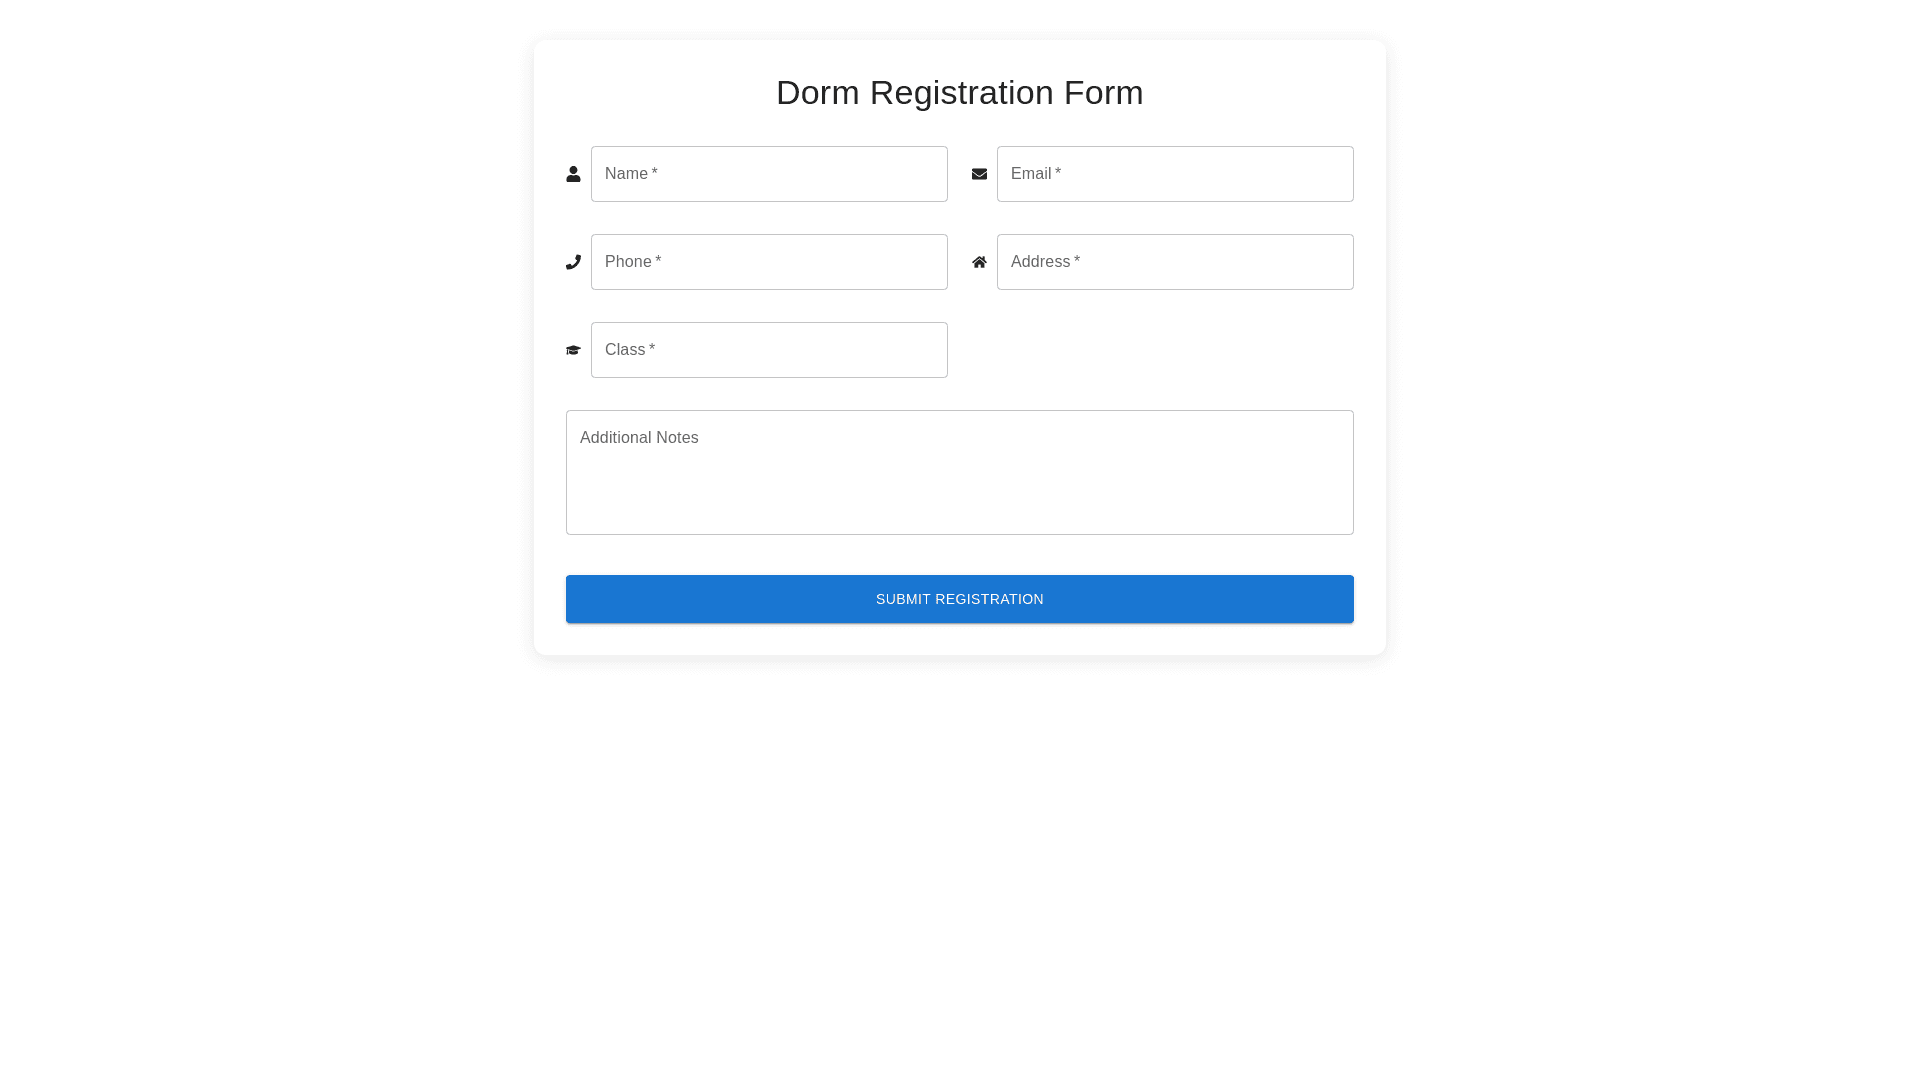
Task: Click the required asterisk after Class
Action: point(652,349)
